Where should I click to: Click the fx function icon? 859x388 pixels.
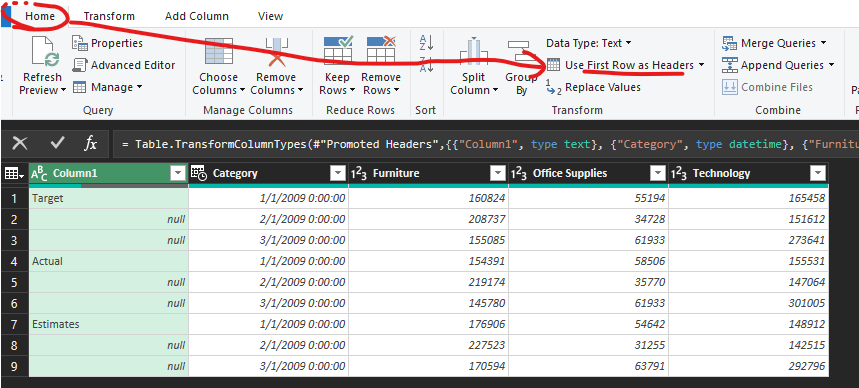click(90, 144)
